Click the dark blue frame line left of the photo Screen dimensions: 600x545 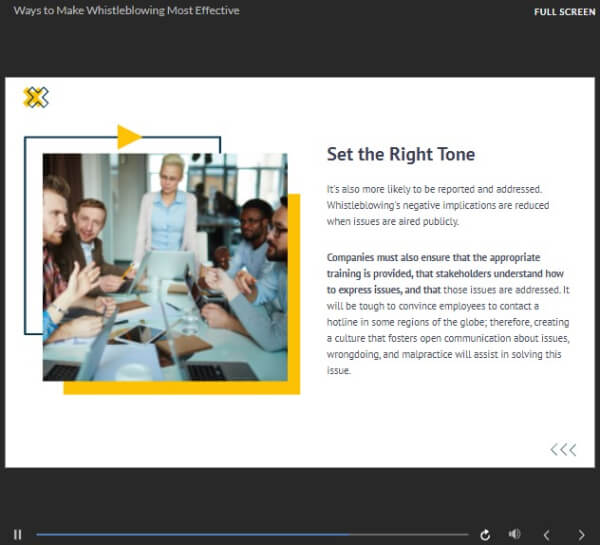pos(25,240)
